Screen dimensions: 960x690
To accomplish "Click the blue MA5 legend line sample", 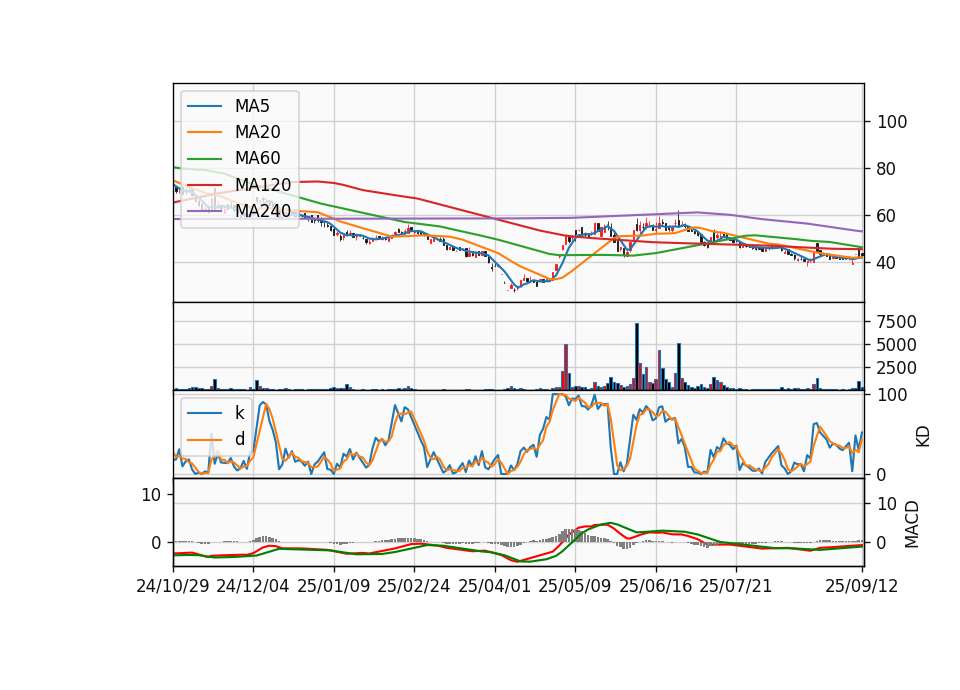I will tap(204, 106).
